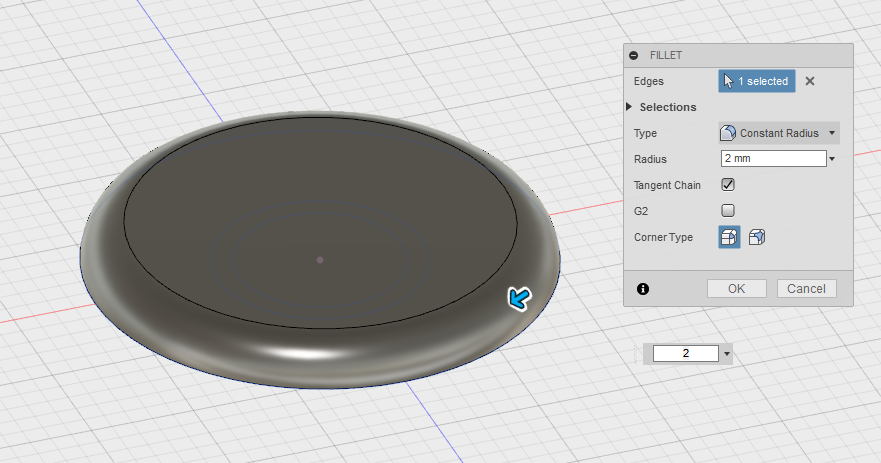The image size is (881, 463).
Task: Click the FILLET dialog title
Action: coord(666,55)
